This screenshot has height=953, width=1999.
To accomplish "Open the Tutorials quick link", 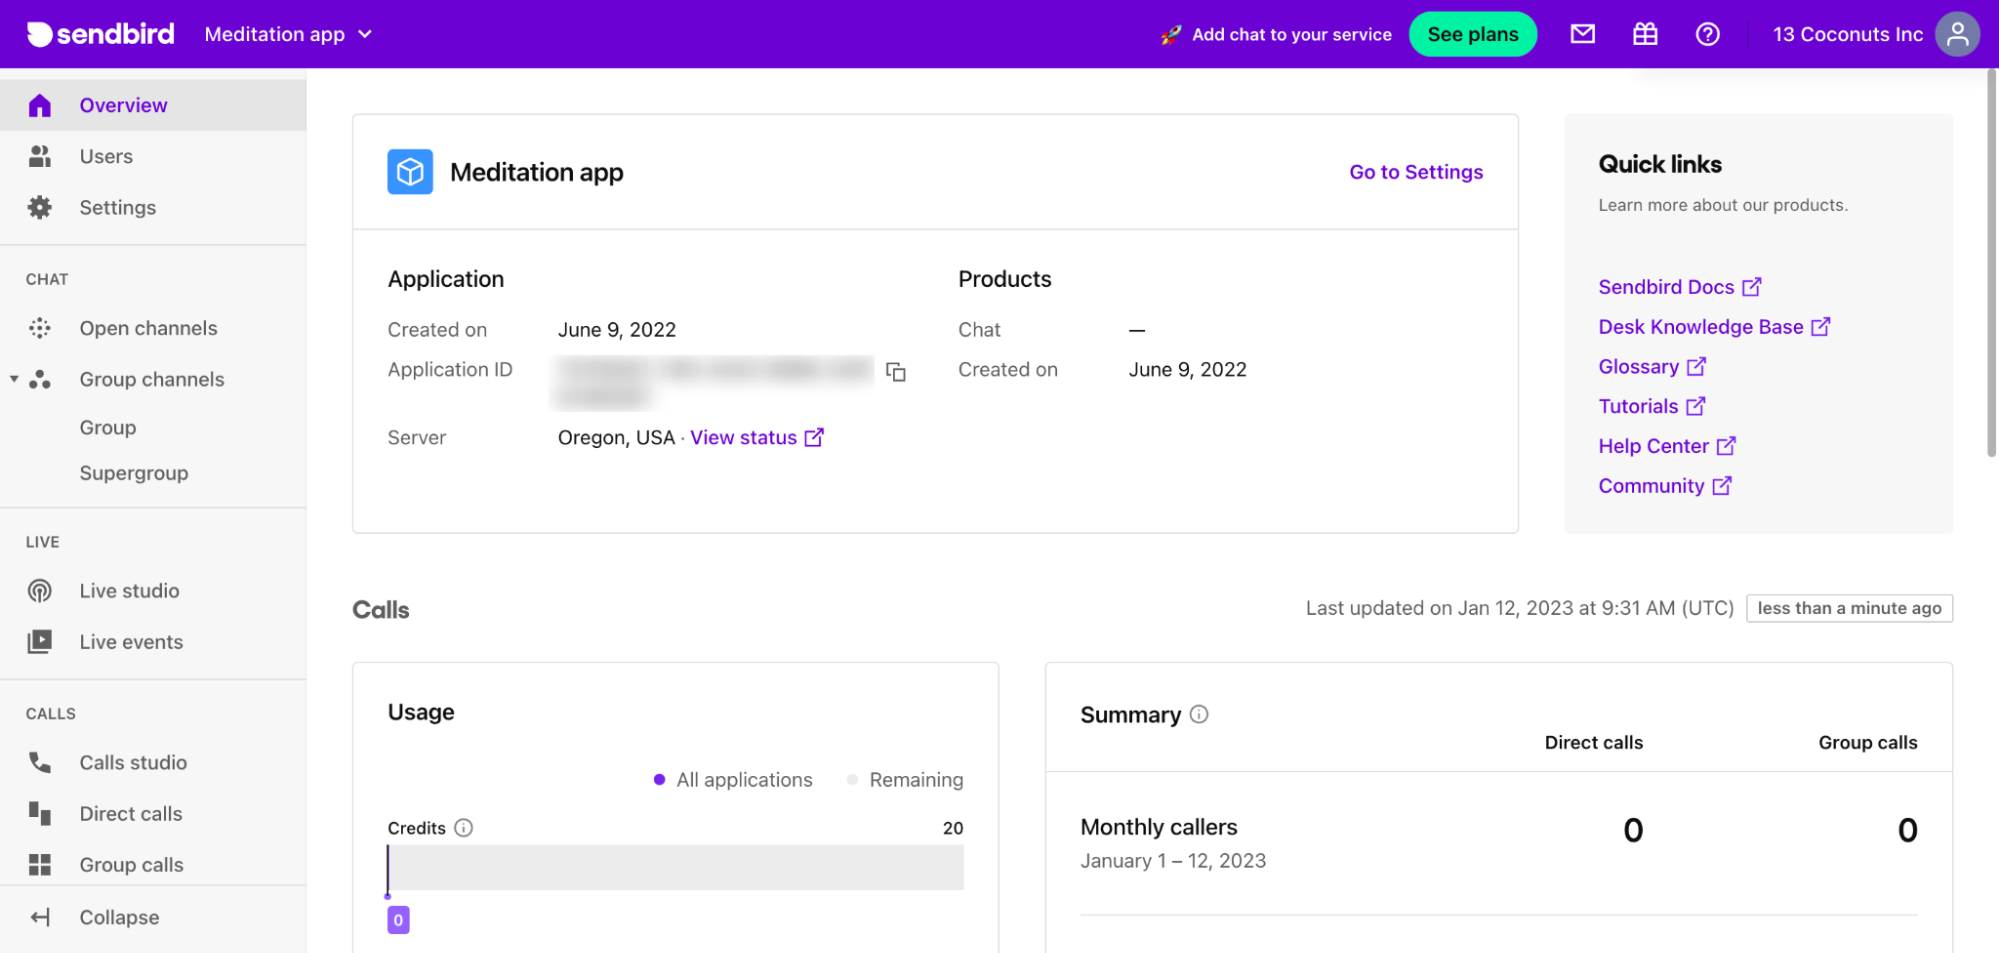I will tap(1638, 406).
